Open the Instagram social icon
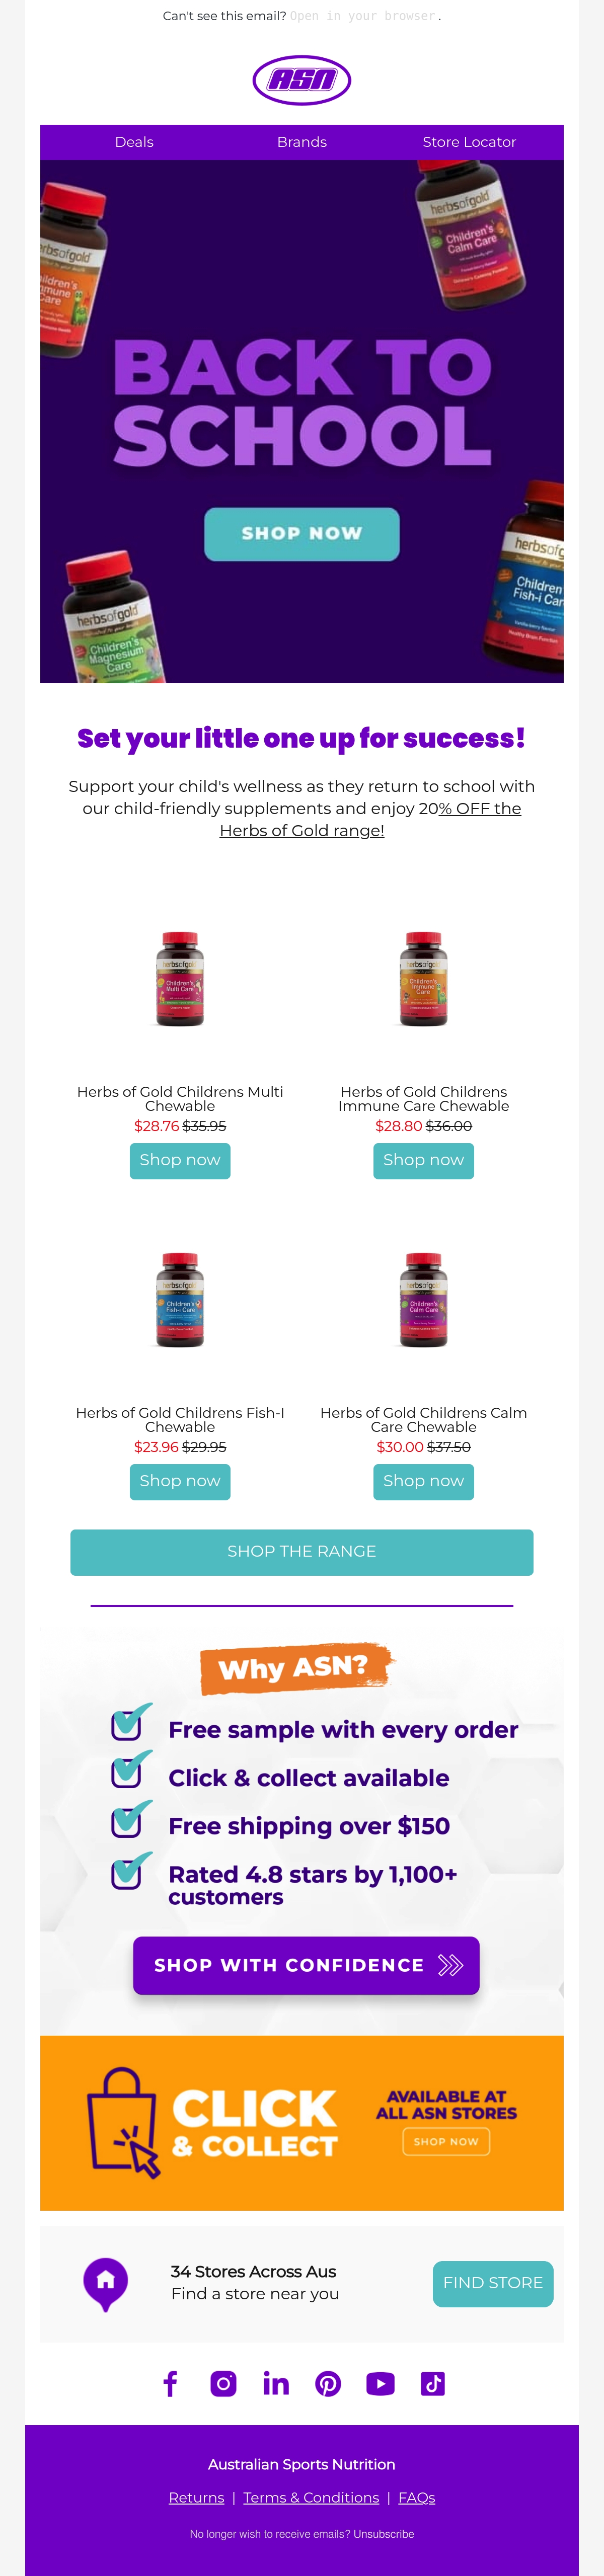 [223, 2383]
